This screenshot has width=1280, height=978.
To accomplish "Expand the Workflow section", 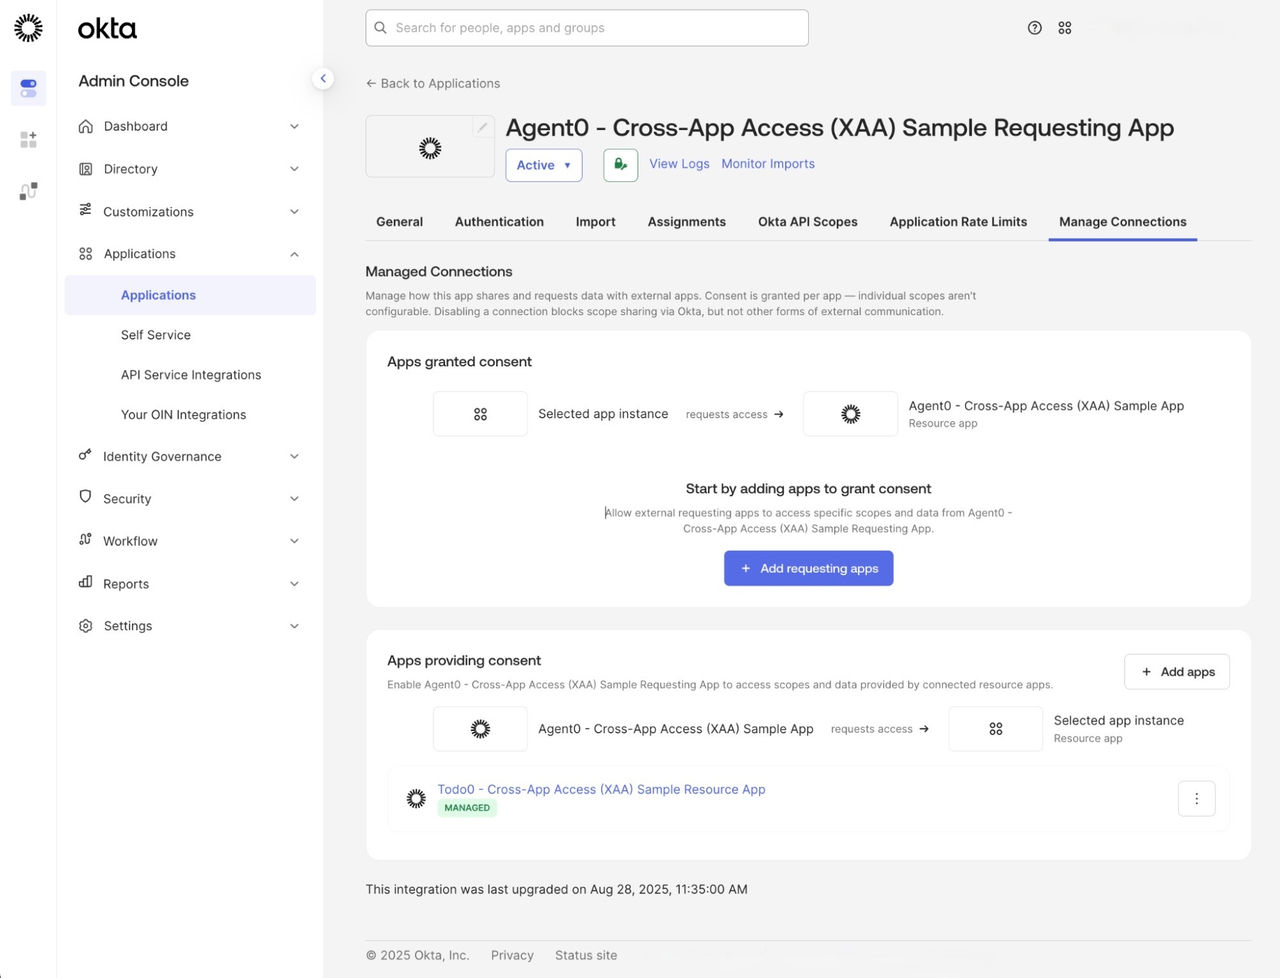I will [x=130, y=540].
